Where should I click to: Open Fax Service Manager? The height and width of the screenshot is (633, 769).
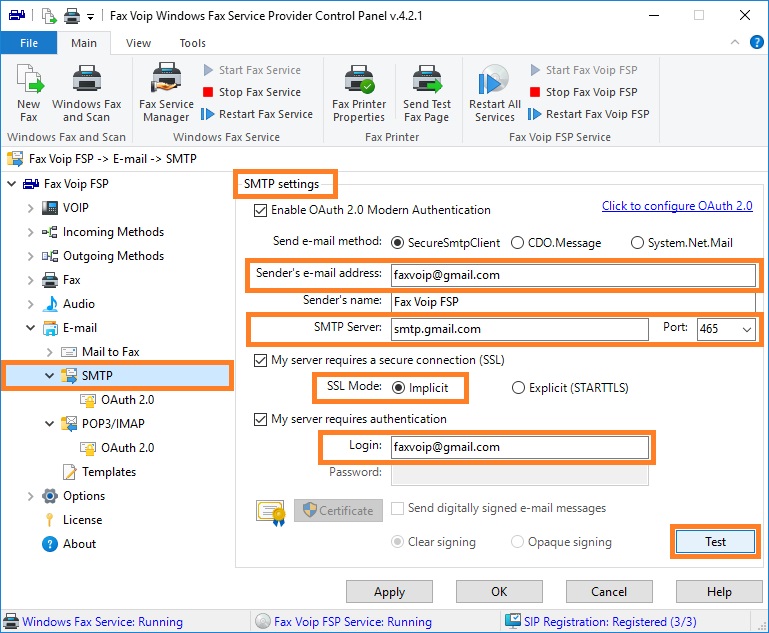166,93
